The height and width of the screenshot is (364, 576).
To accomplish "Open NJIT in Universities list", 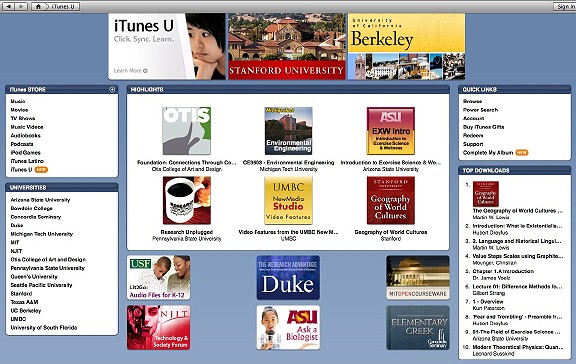I will coord(16,251).
